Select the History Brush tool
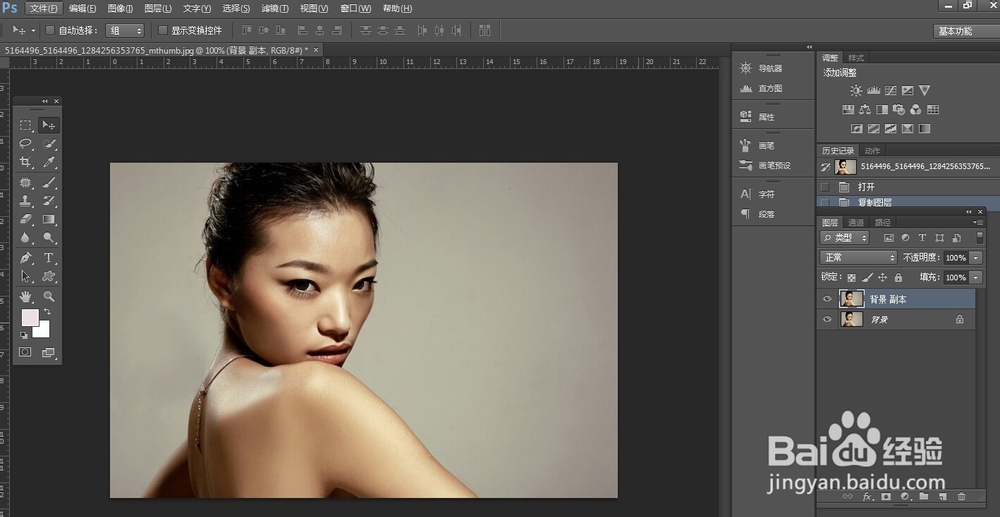 coord(48,201)
